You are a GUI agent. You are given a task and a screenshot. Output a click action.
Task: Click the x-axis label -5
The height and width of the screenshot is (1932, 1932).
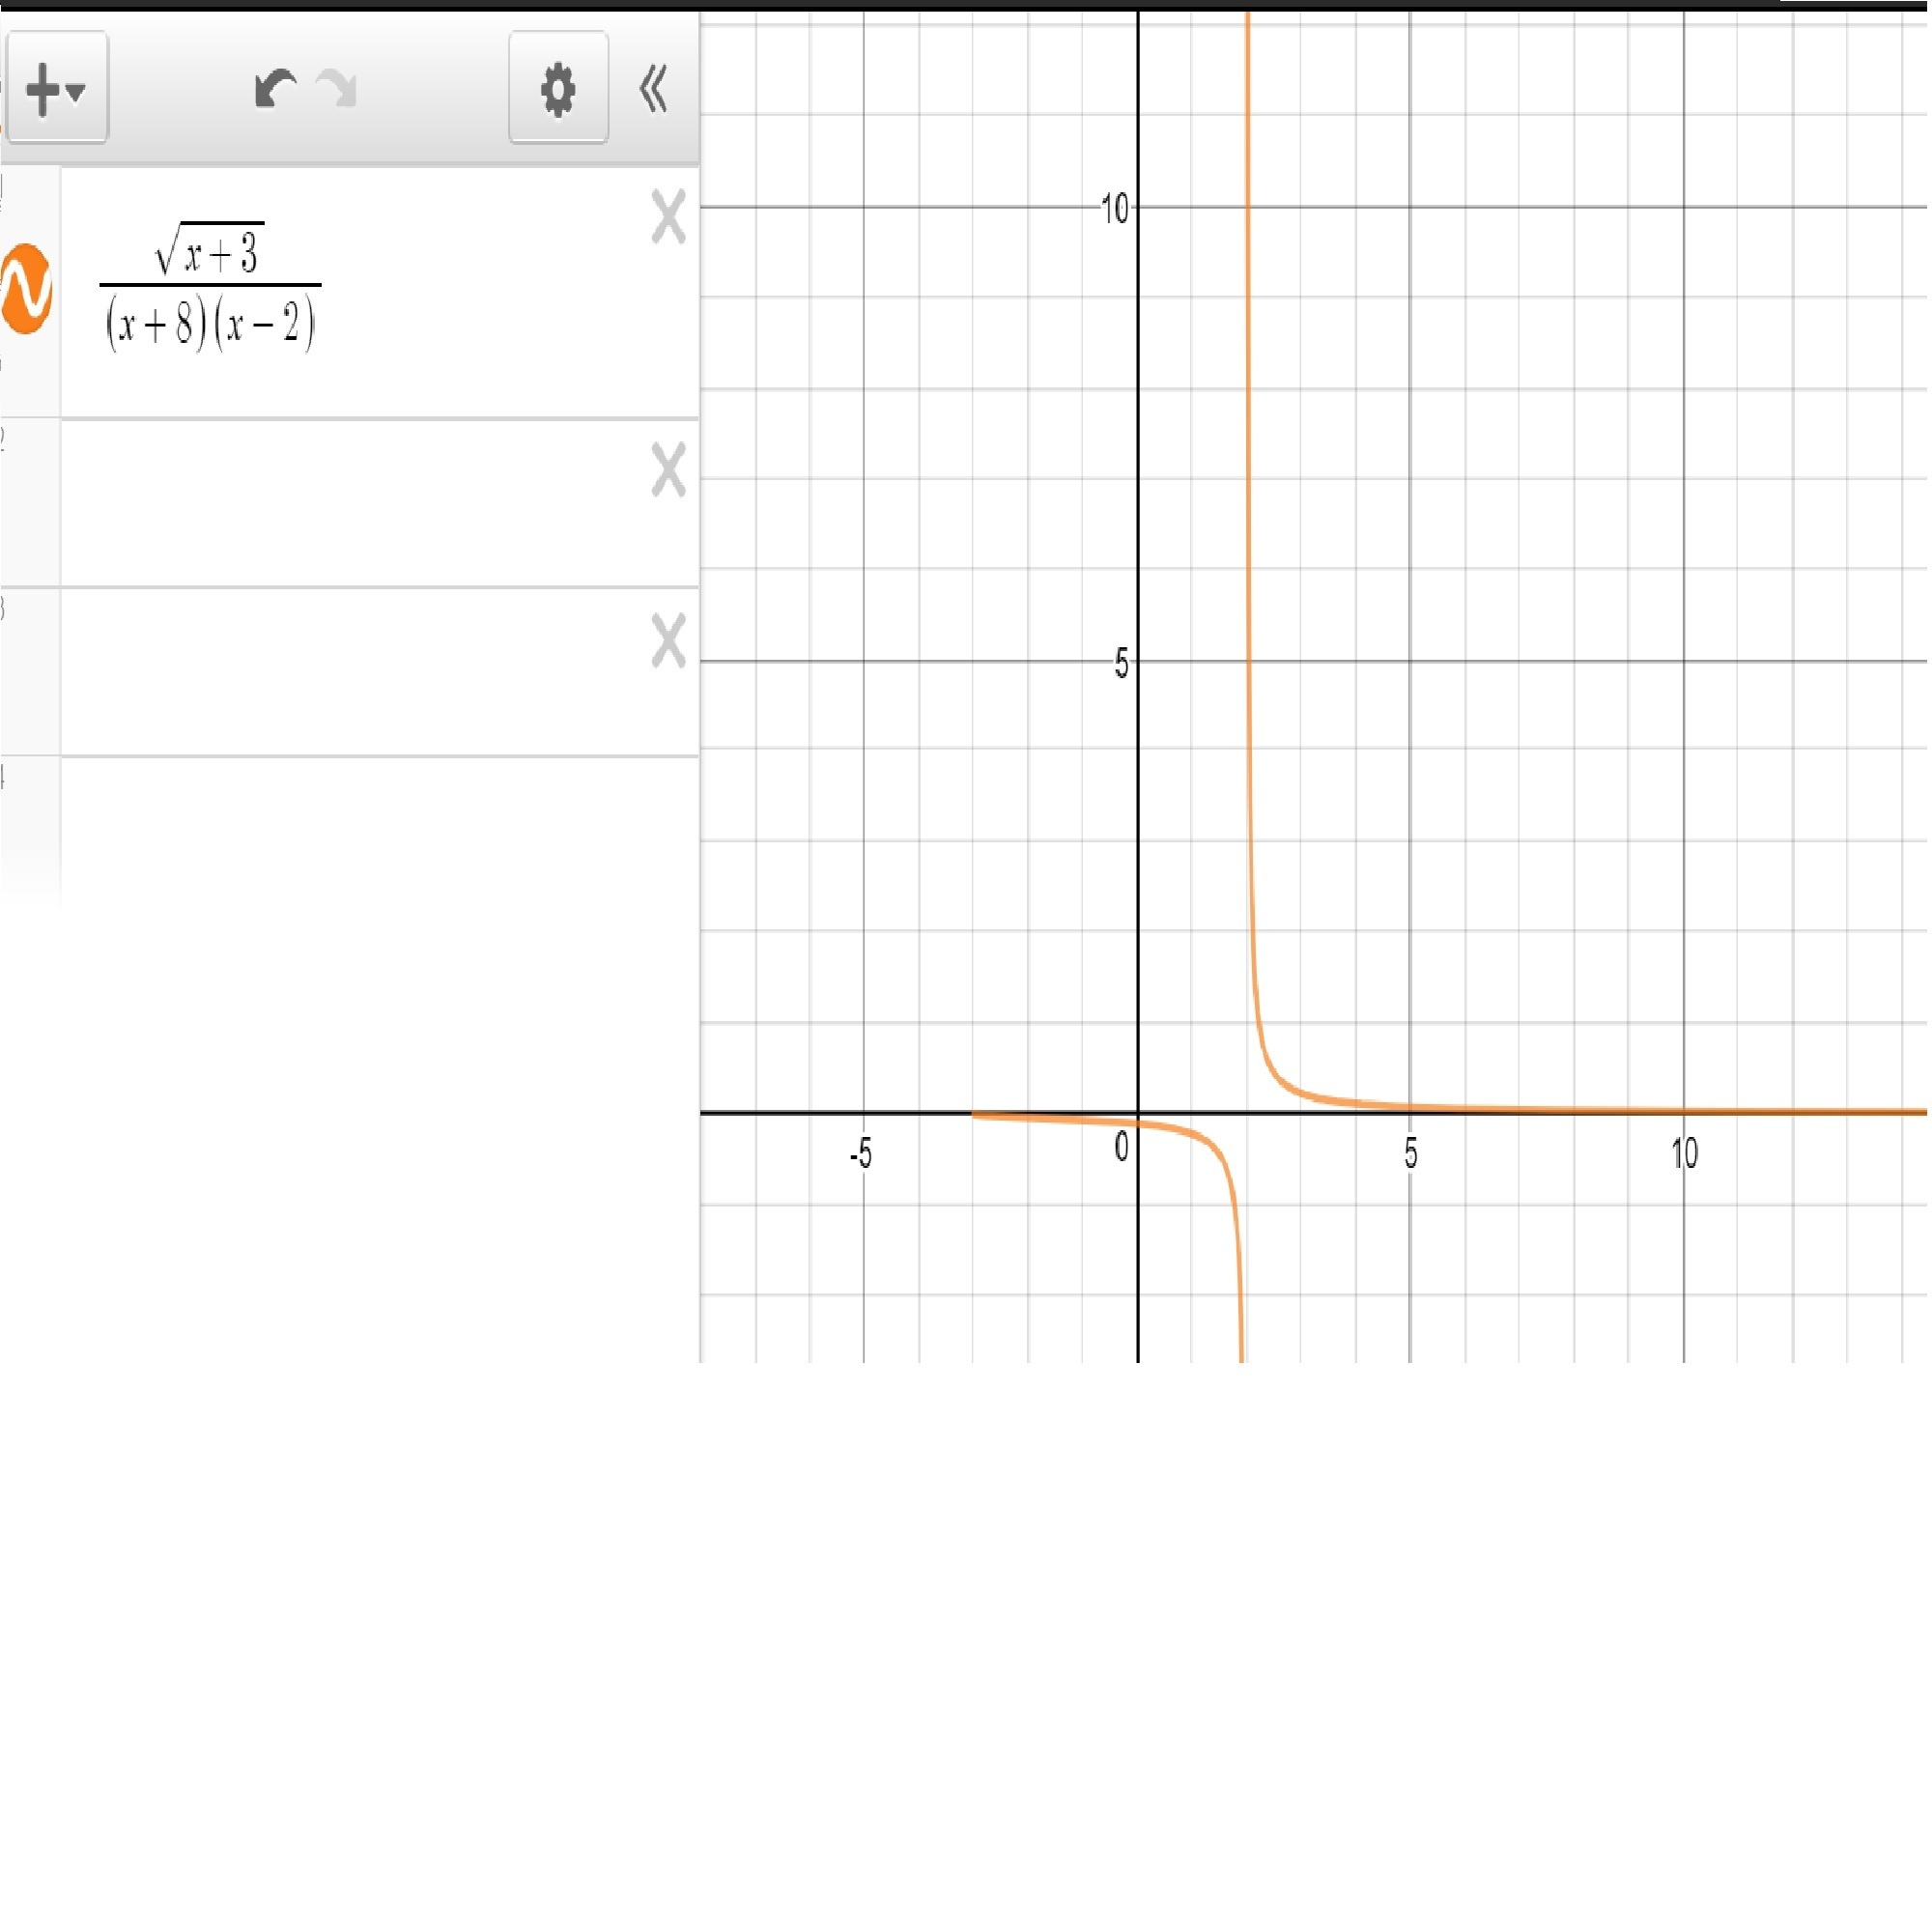tap(861, 1155)
